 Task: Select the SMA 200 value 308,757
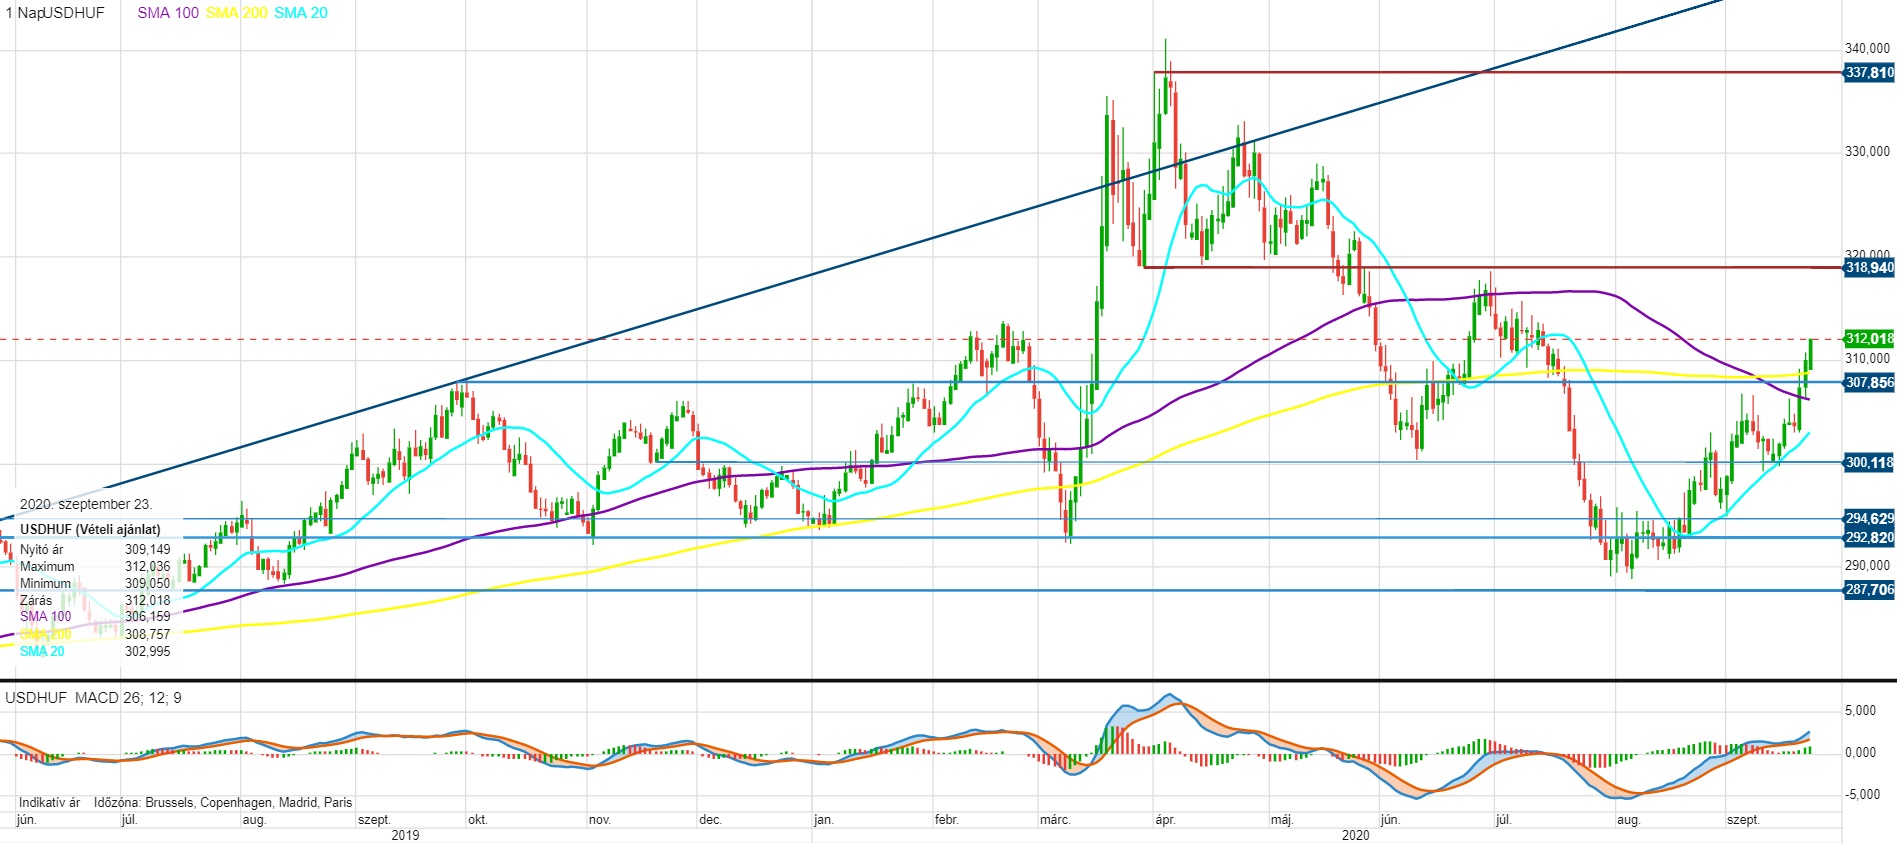point(148,635)
